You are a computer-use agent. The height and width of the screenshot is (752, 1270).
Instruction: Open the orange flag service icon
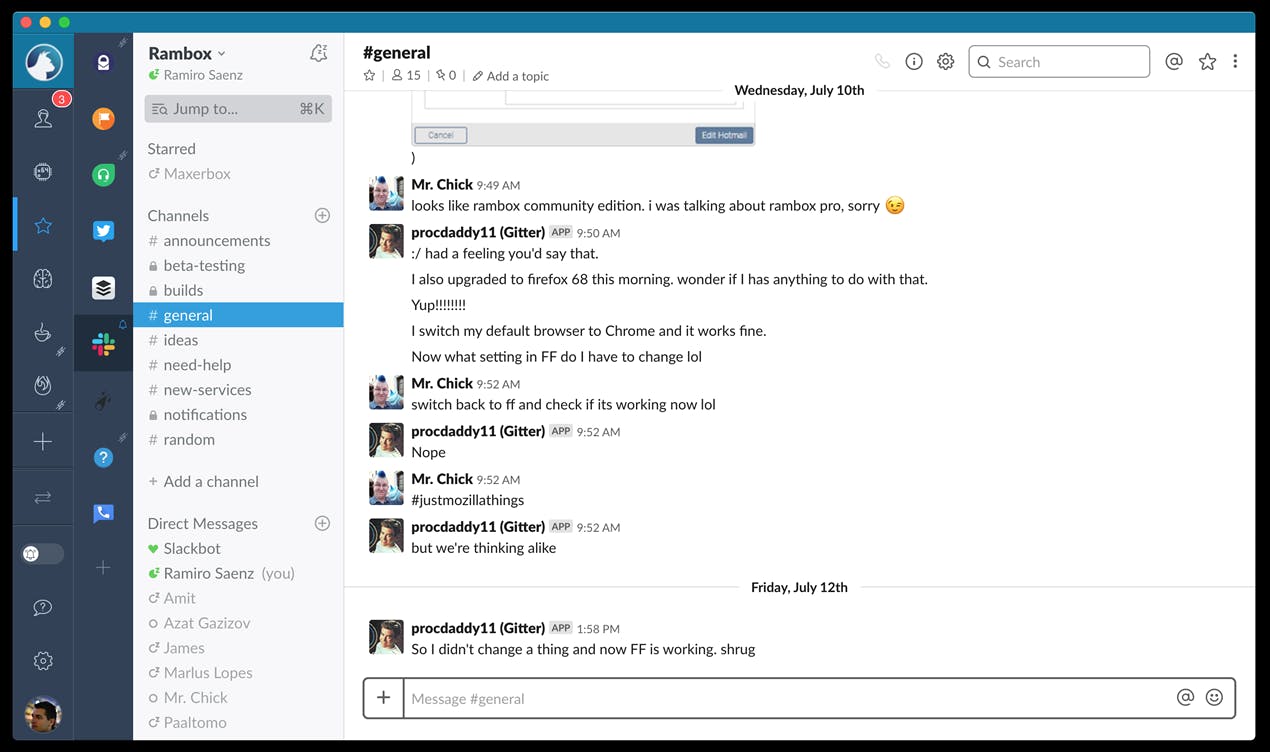tap(103, 119)
